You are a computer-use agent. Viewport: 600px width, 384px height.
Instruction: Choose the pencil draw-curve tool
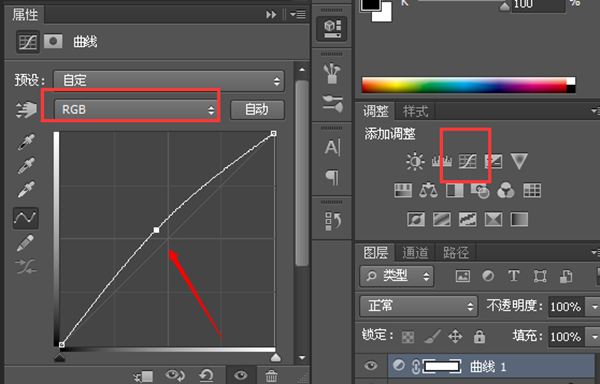25,242
